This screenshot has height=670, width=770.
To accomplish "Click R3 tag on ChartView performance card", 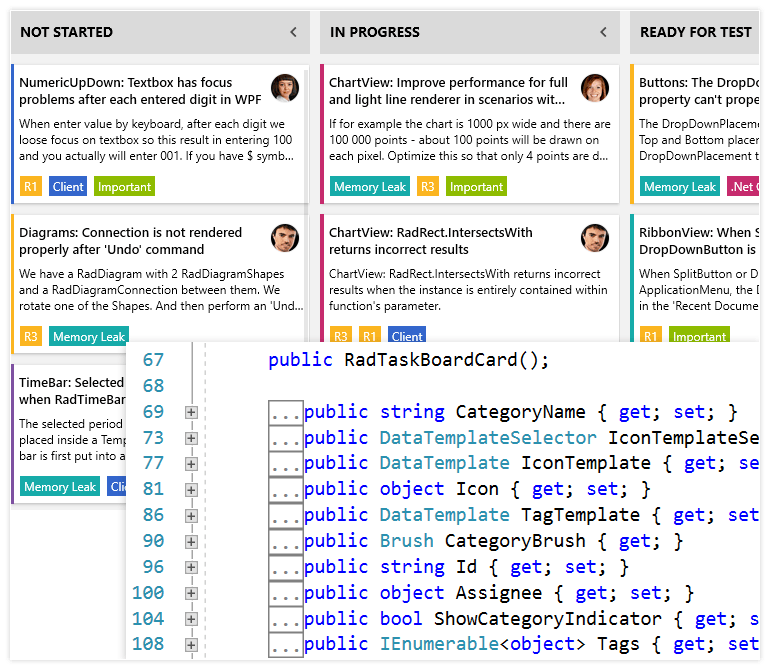I will (428, 187).
